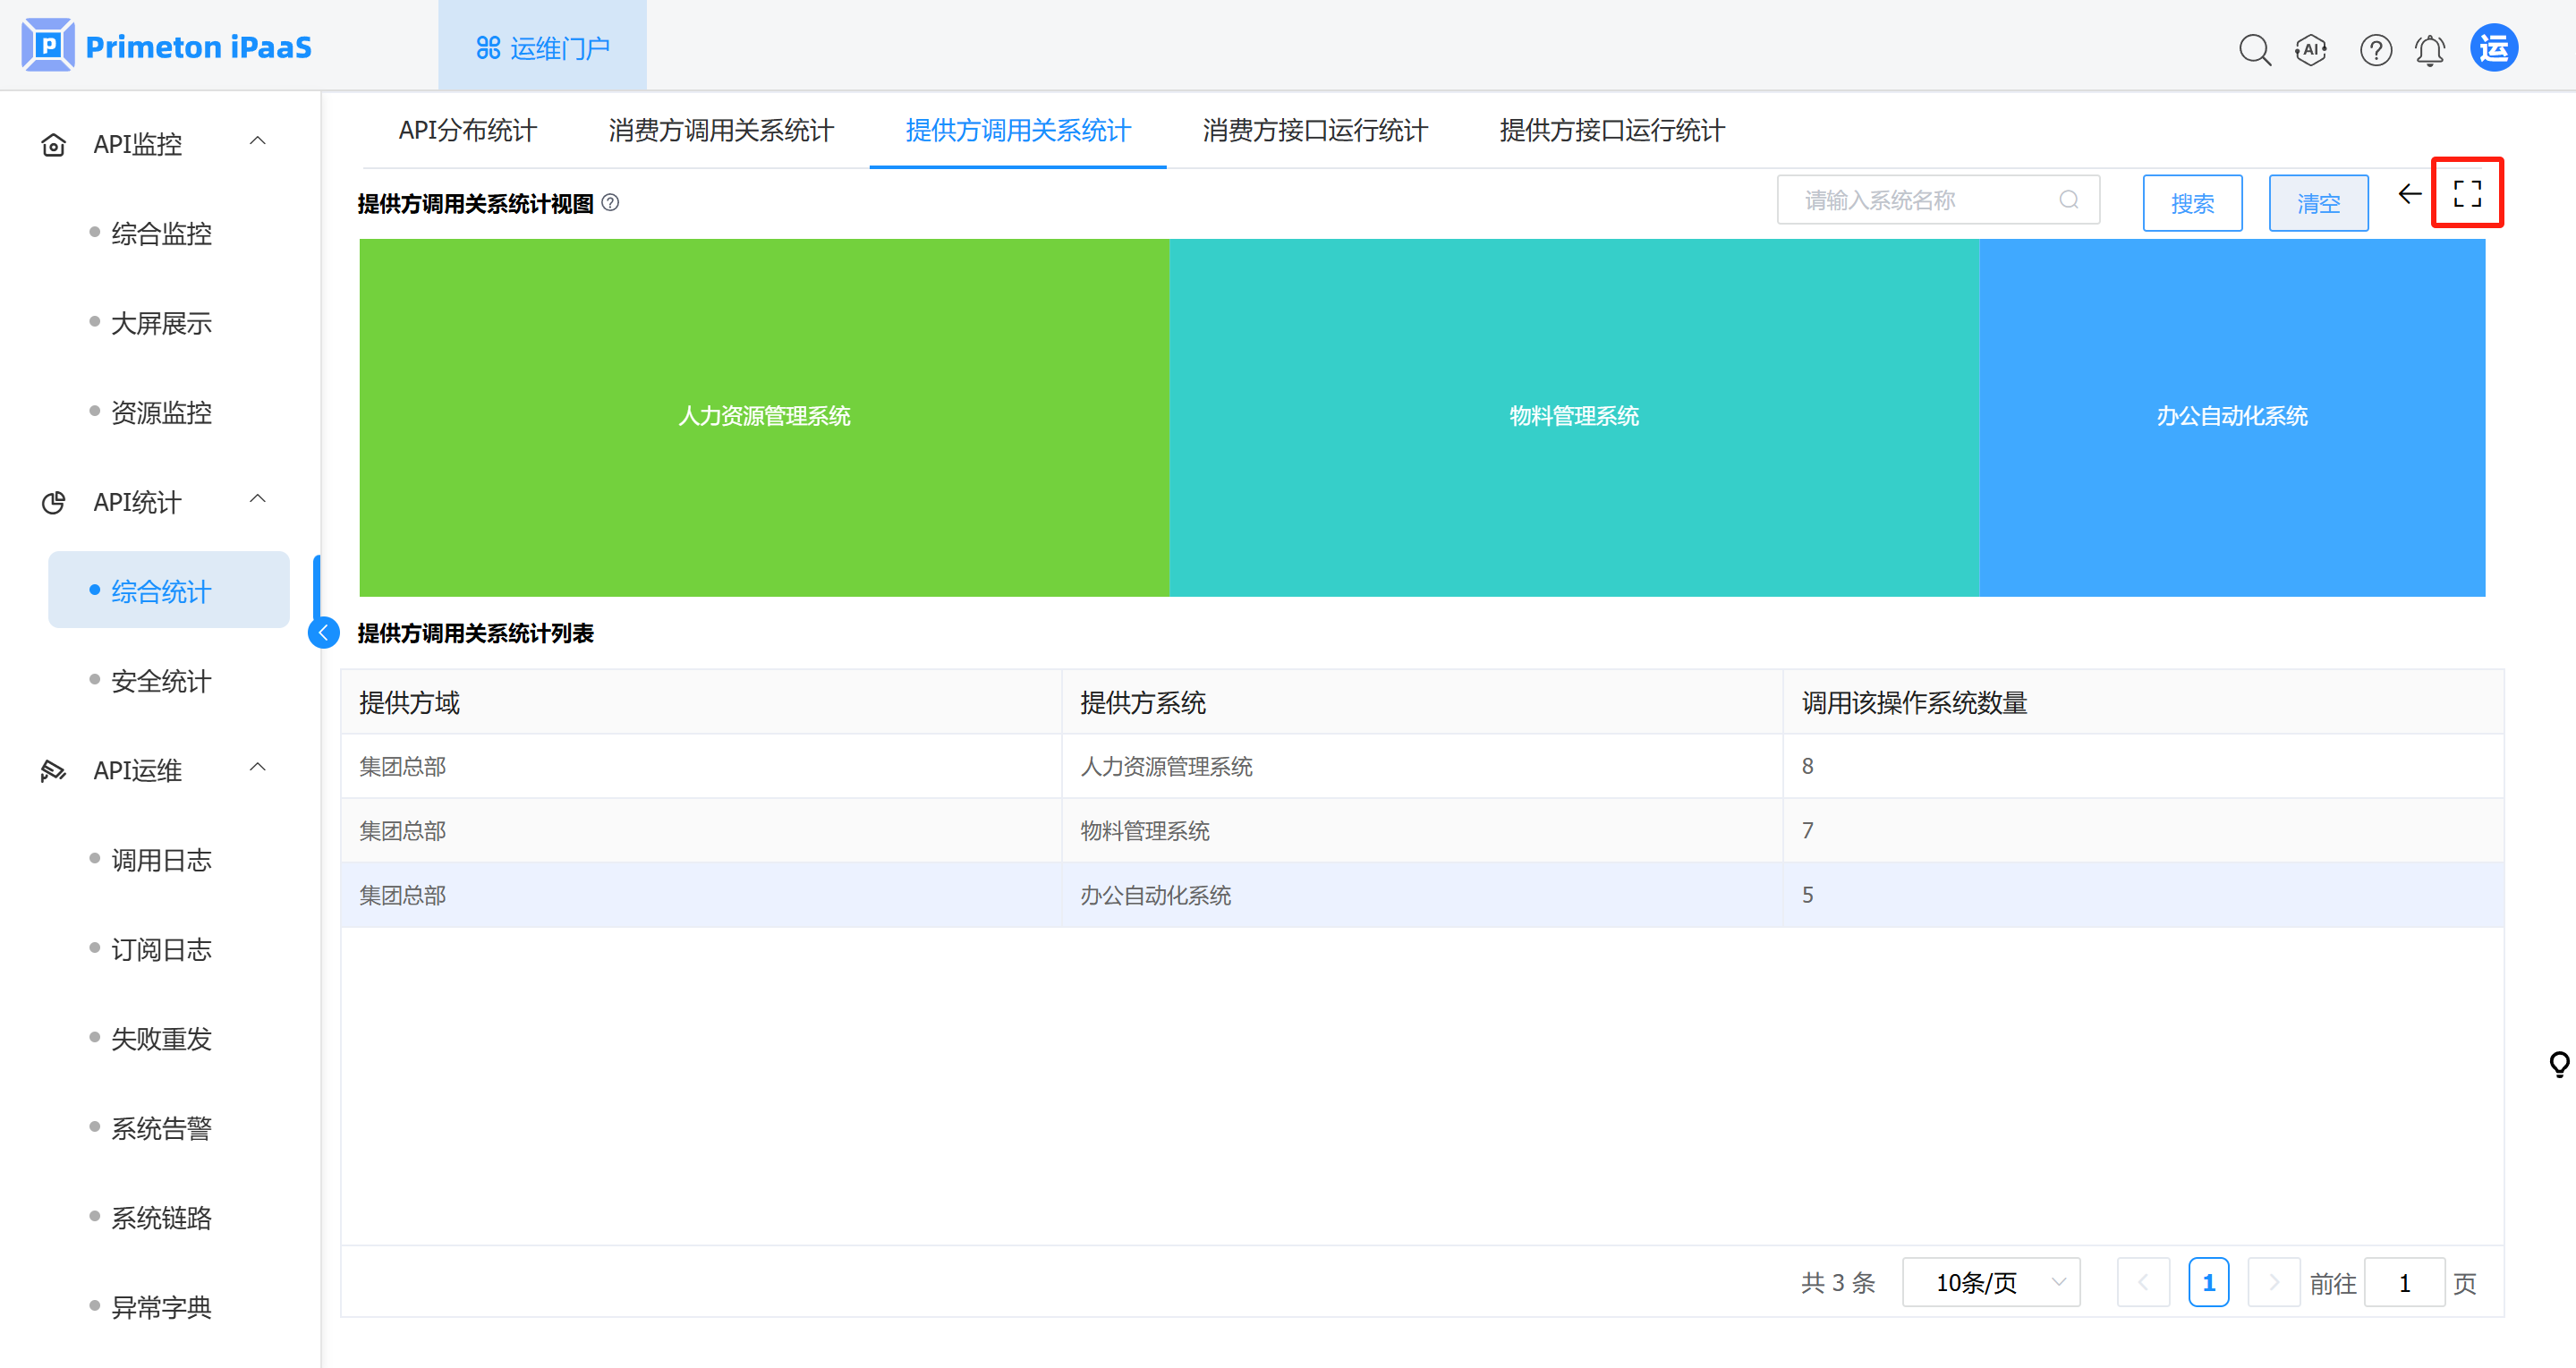Switch to 消费方调用关系统计 tab
The width and height of the screenshot is (2576, 1368).
[x=720, y=130]
